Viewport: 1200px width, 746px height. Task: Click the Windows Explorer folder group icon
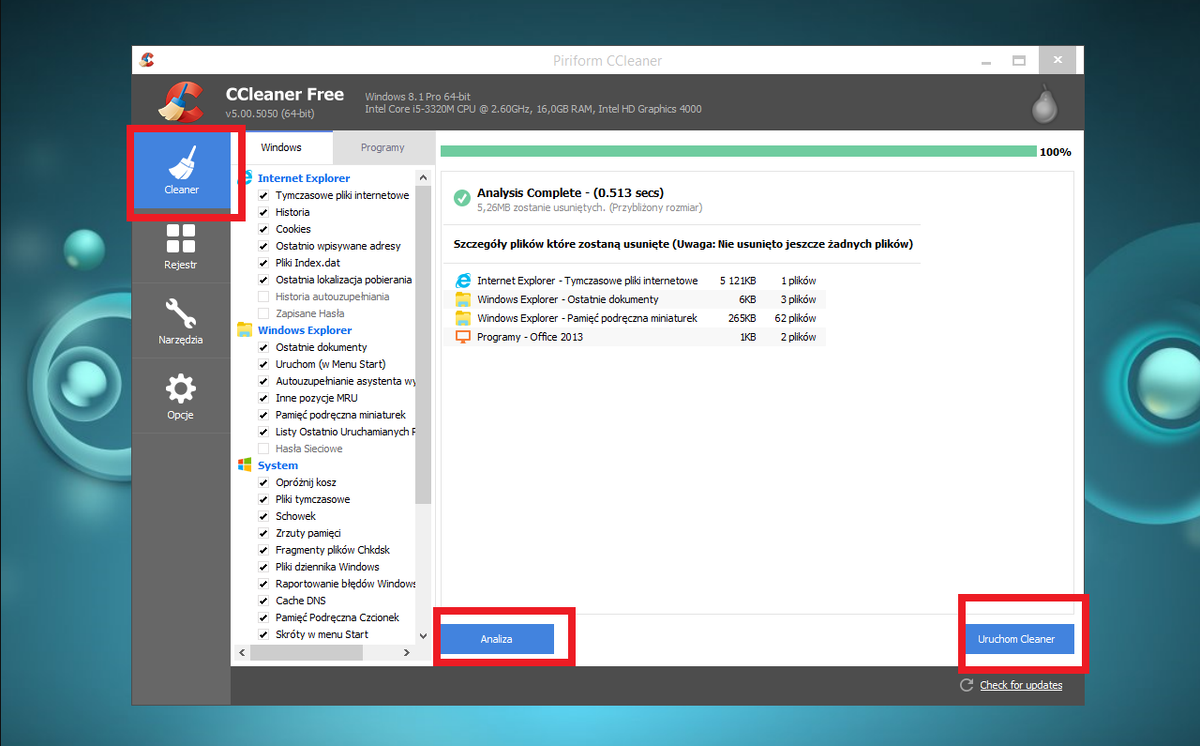coord(244,330)
